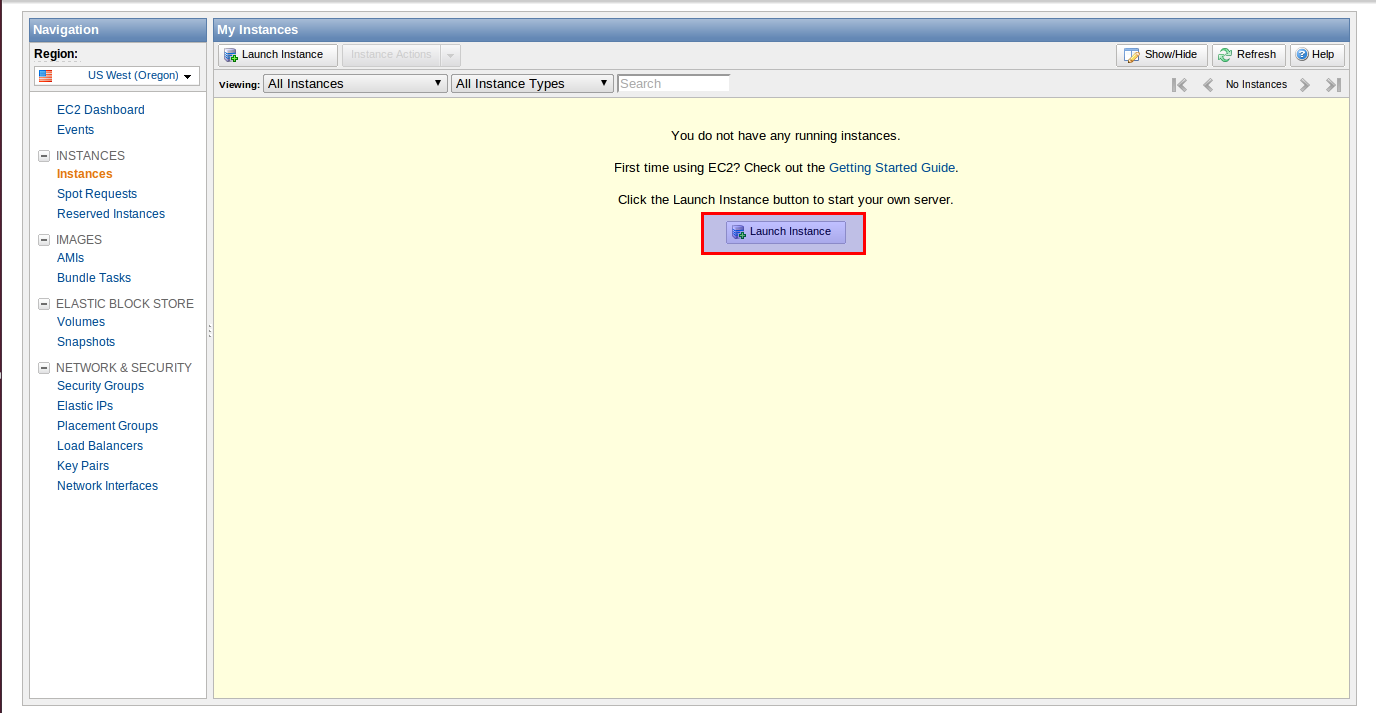
Task: Open Volumes page
Action: tap(81, 322)
